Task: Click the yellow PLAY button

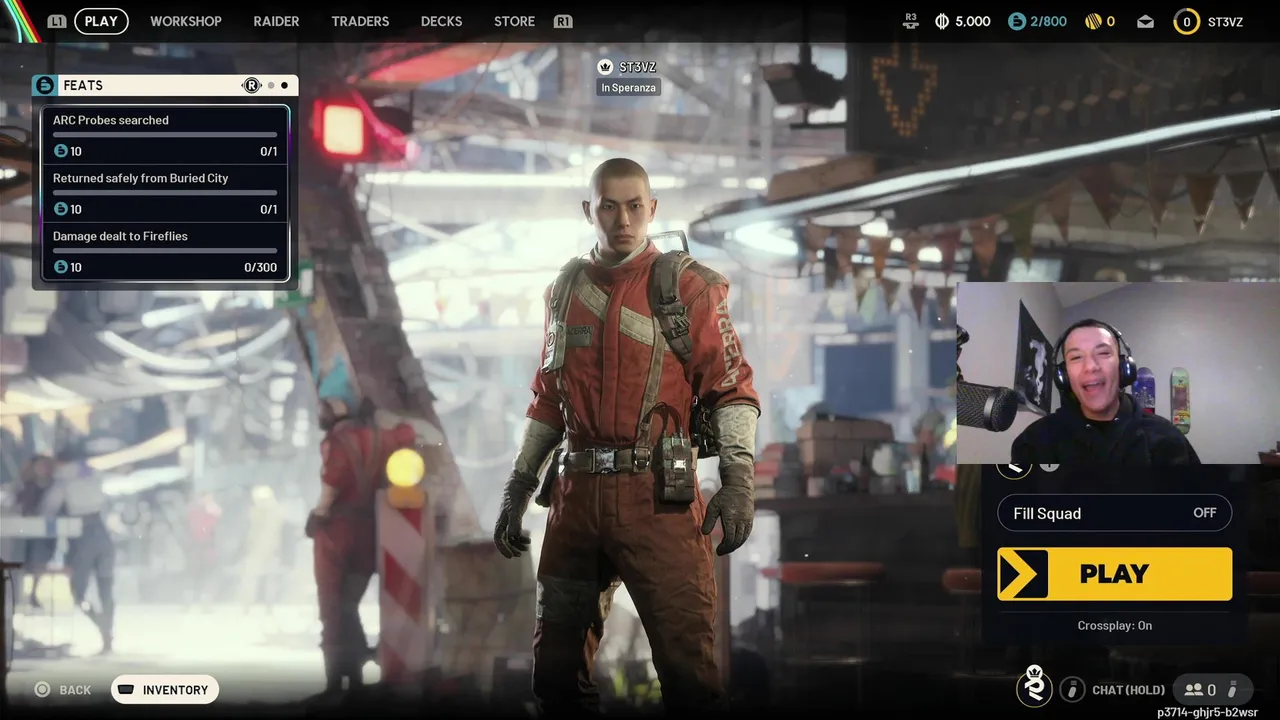Action: 1115,573
